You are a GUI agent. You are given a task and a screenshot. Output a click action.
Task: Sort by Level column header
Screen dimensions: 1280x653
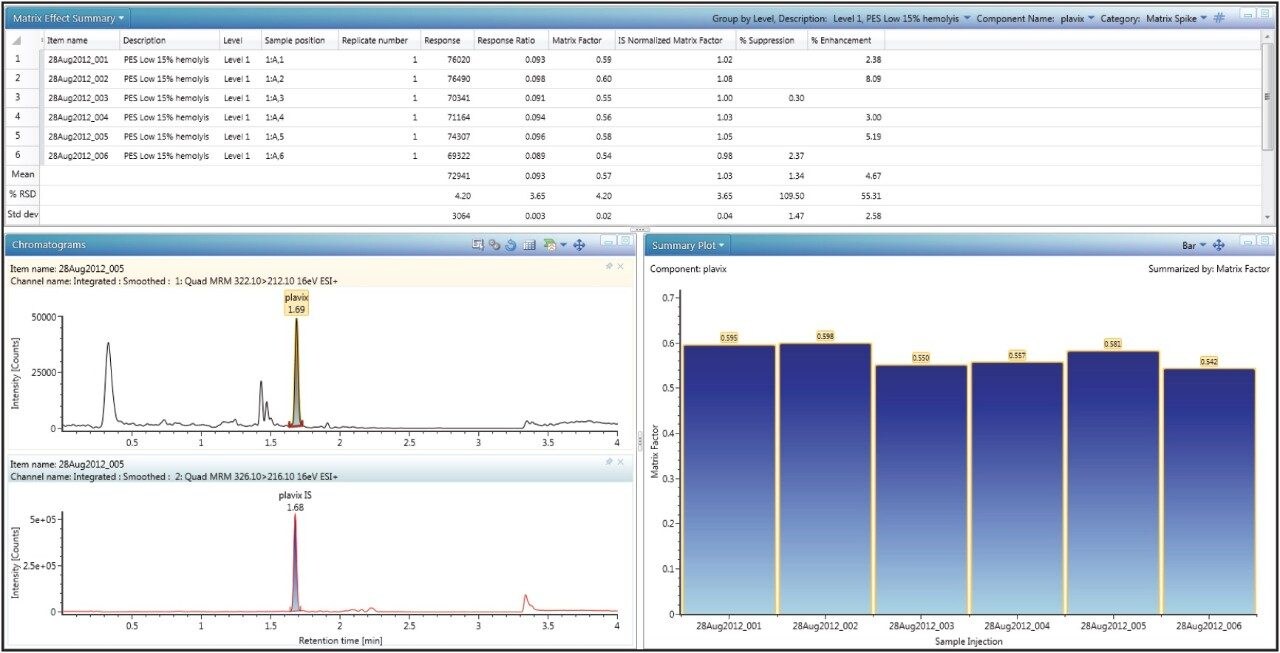click(x=240, y=41)
